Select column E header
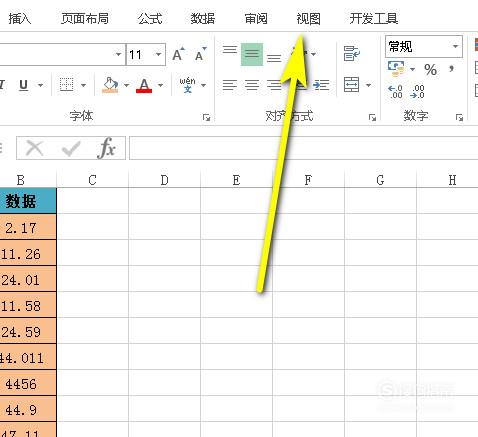 click(x=236, y=180)
